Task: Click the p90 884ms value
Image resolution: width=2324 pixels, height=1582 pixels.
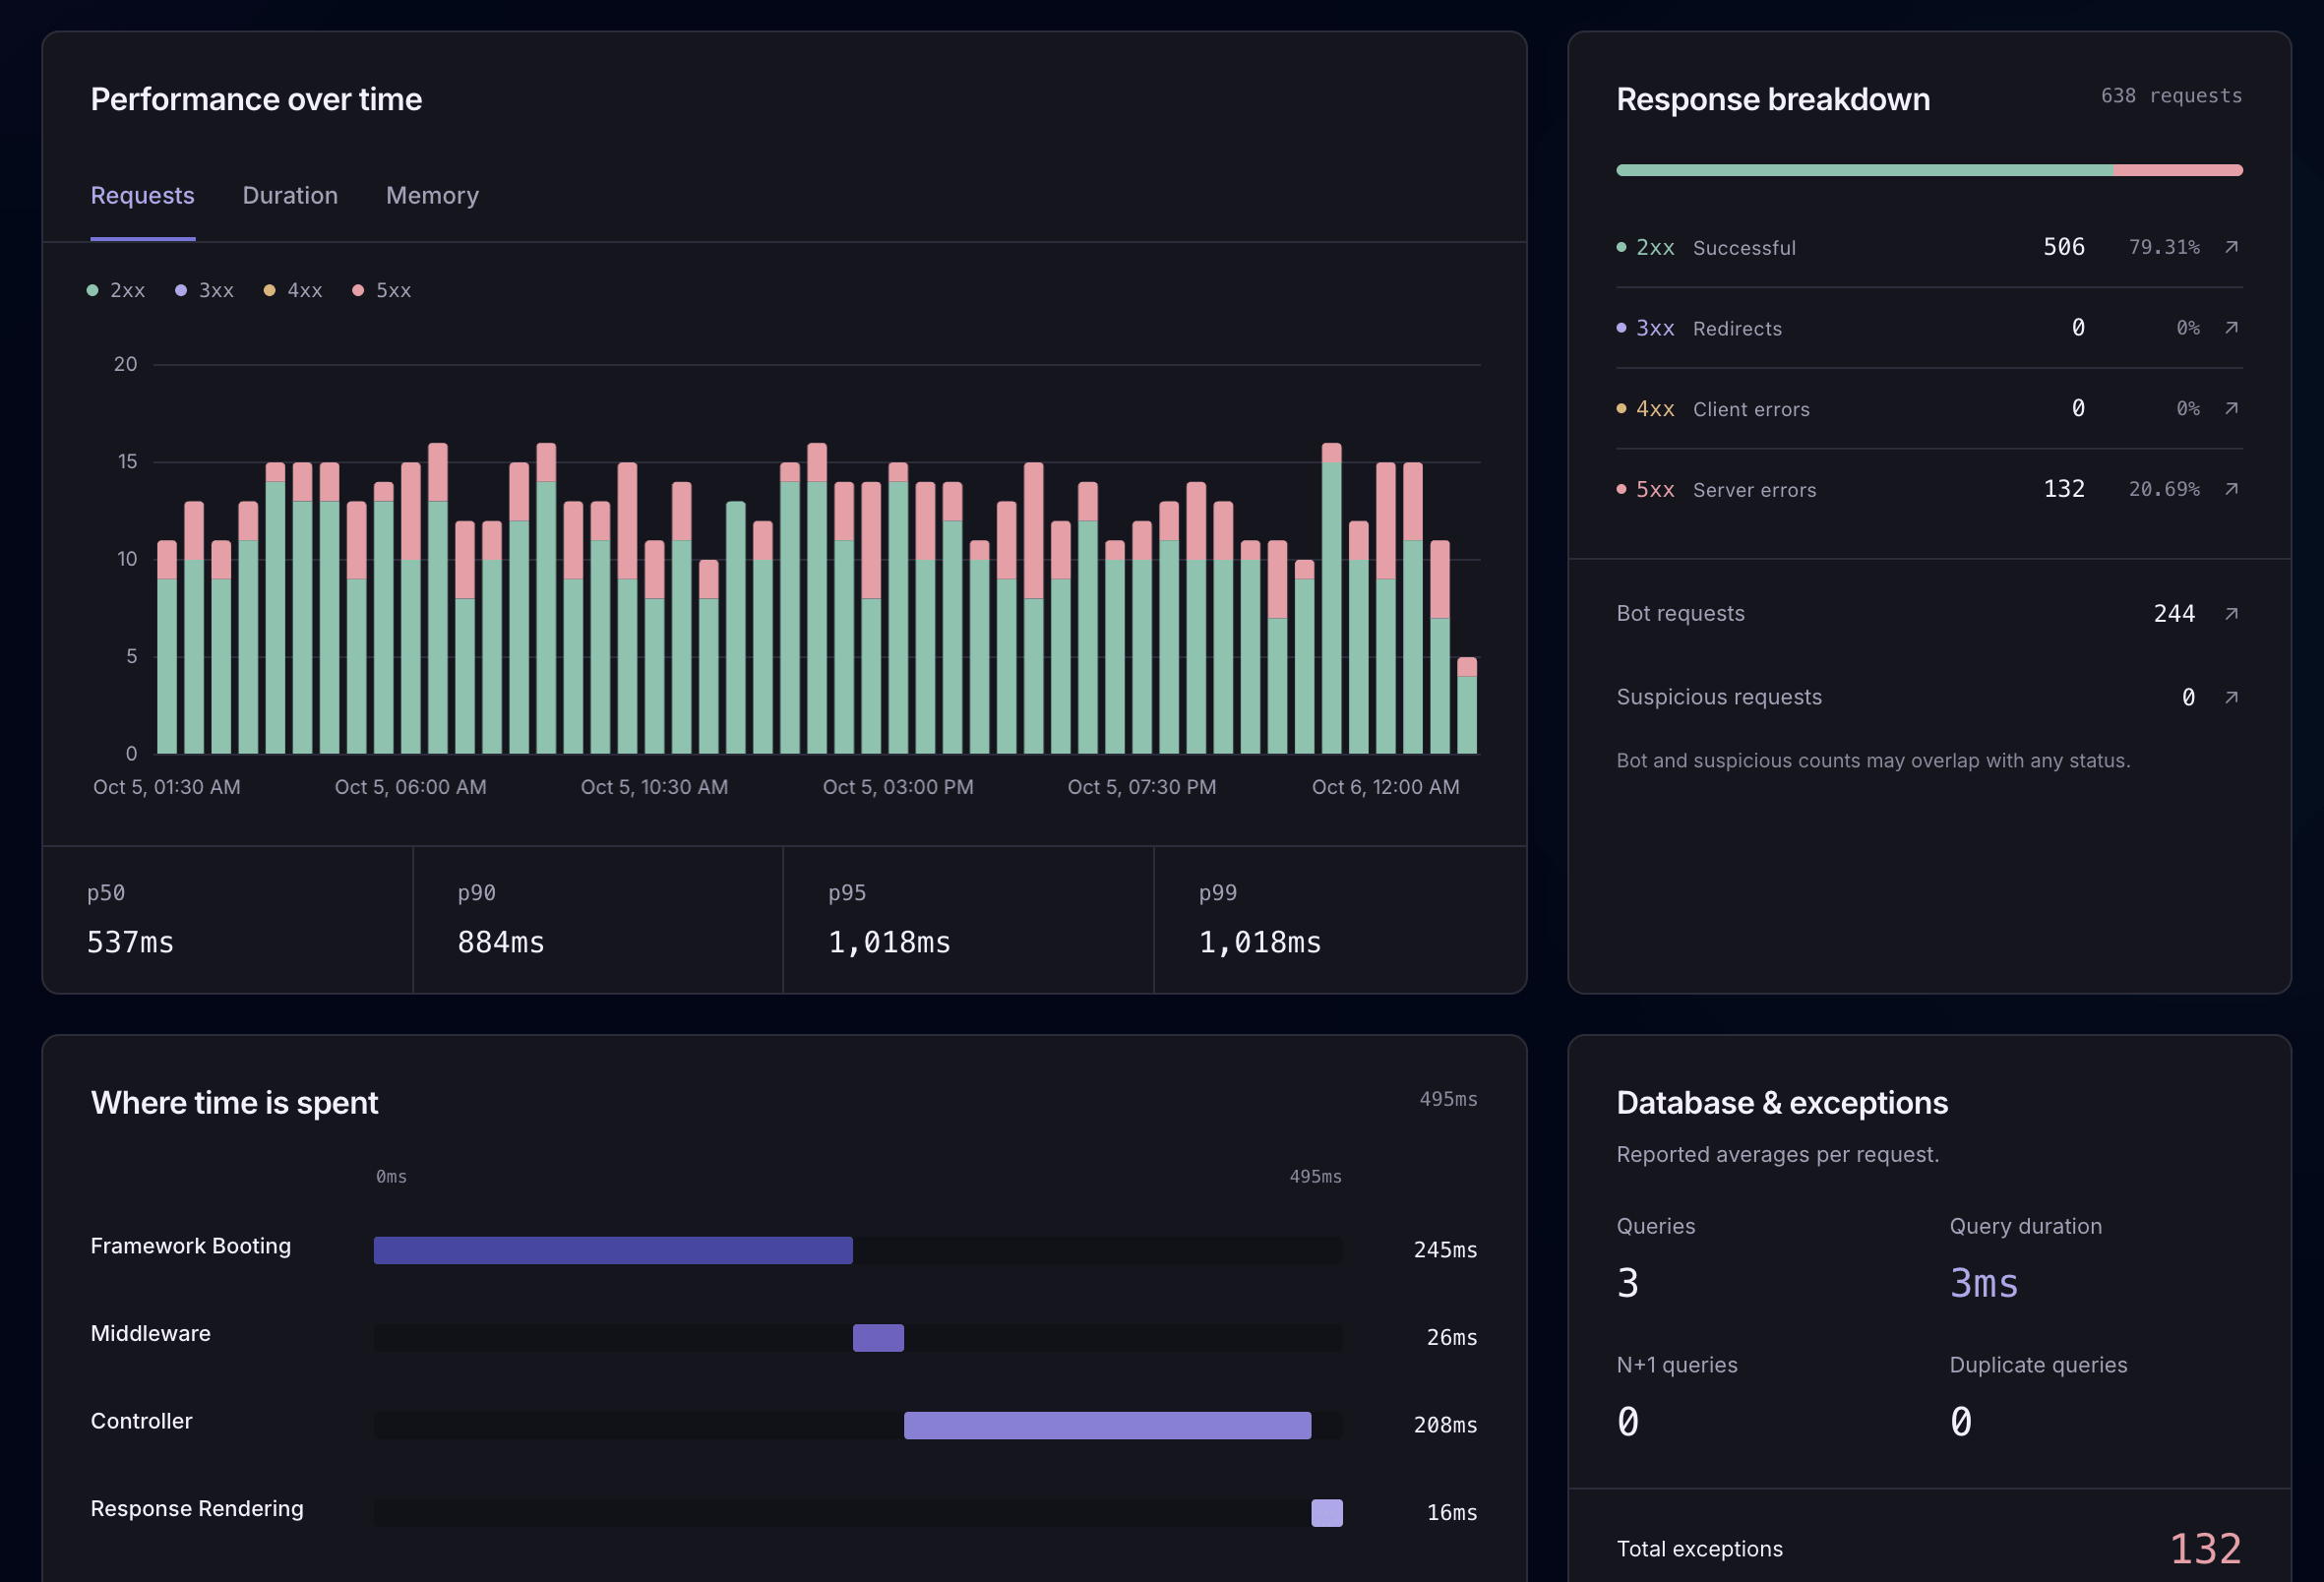Action: [501, 942]
